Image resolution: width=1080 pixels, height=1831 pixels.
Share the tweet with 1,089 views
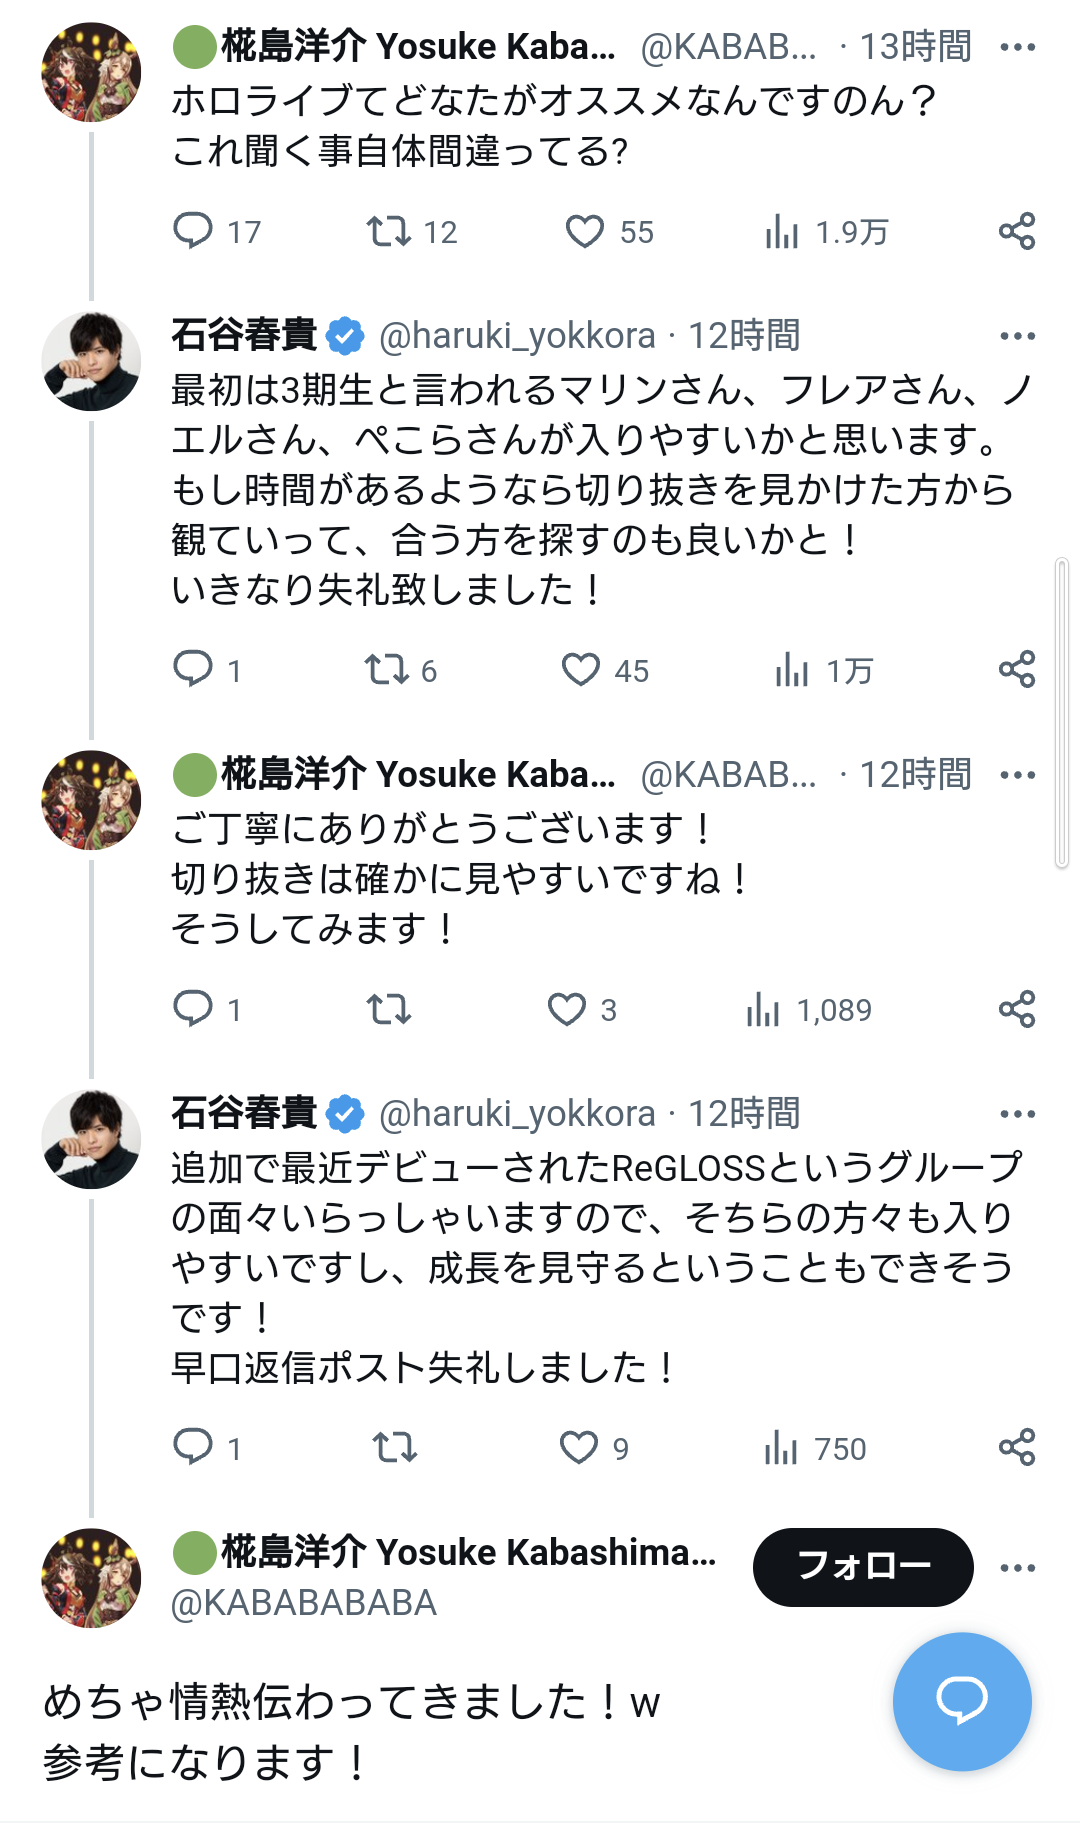[x=1016, y=1009]
